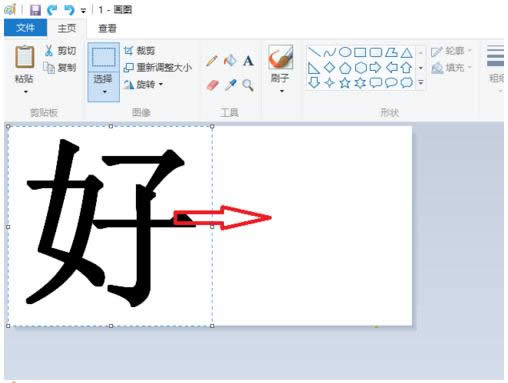Image resolution: width=508 pixels, height=383 pixels.
Task: Click 重新调整大小 button
Action: point(158,68)
